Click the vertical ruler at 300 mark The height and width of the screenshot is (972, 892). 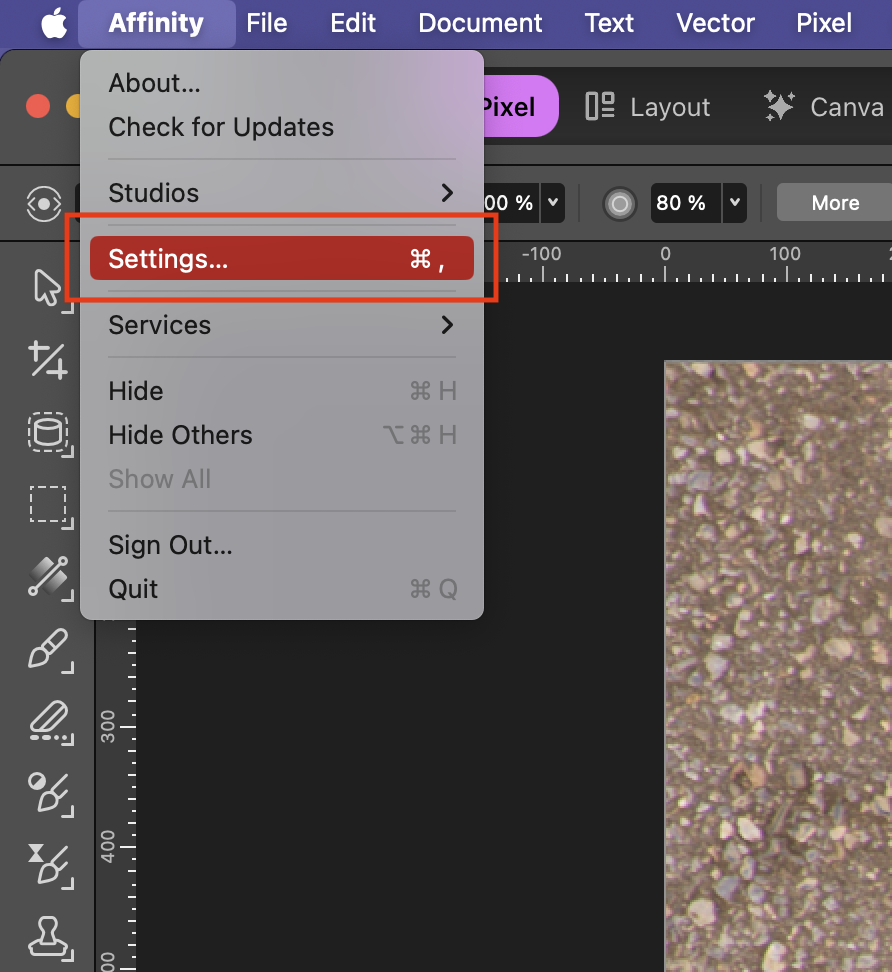pos(117,727)
